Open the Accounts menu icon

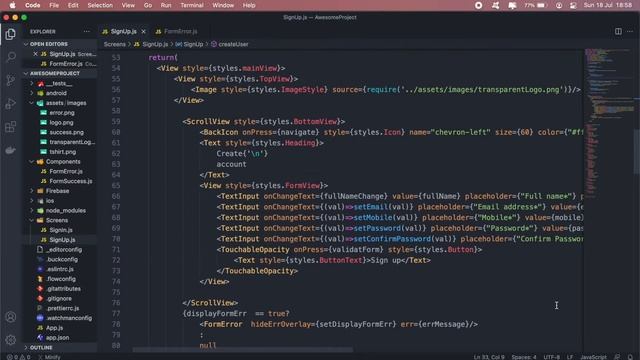11,317
